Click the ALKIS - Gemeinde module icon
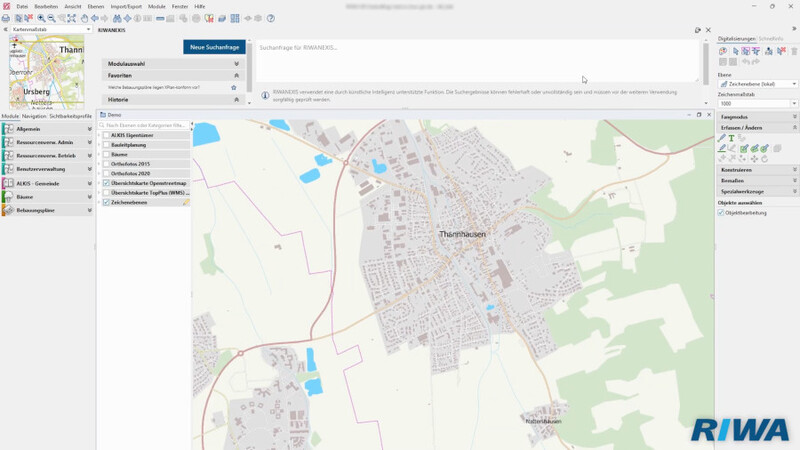 [8, 183]
